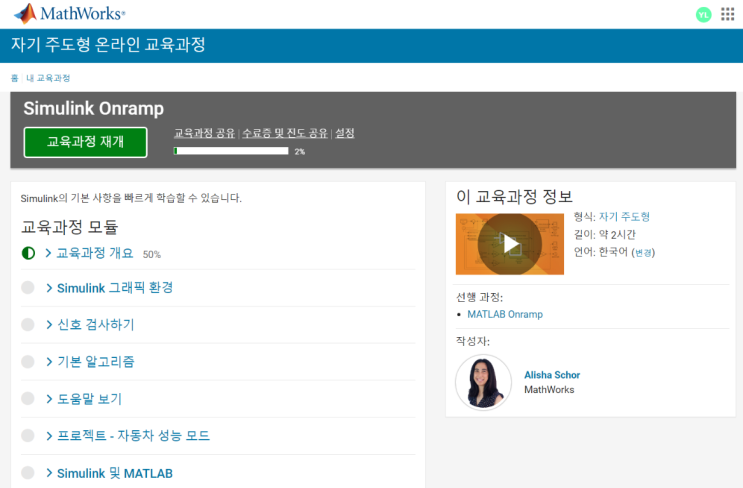The width and height of the screenshot is (743, 488).
Task: Click the status circle for 기본 알고리즘
Action: click(28, 361)
